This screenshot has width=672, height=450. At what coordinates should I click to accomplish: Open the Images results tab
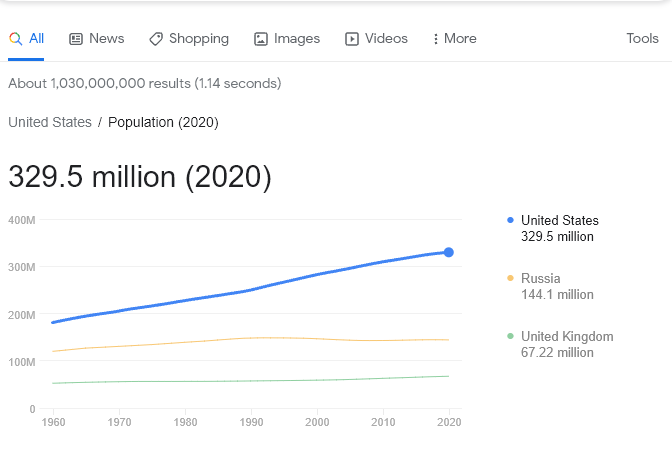[x=287, y=39]
